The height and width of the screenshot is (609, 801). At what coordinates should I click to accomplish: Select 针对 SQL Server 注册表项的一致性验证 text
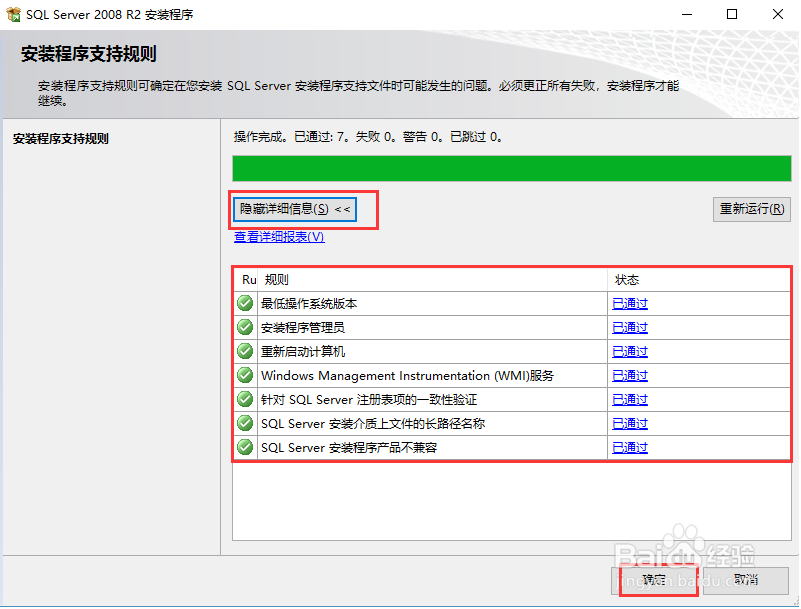click(369, 400)
